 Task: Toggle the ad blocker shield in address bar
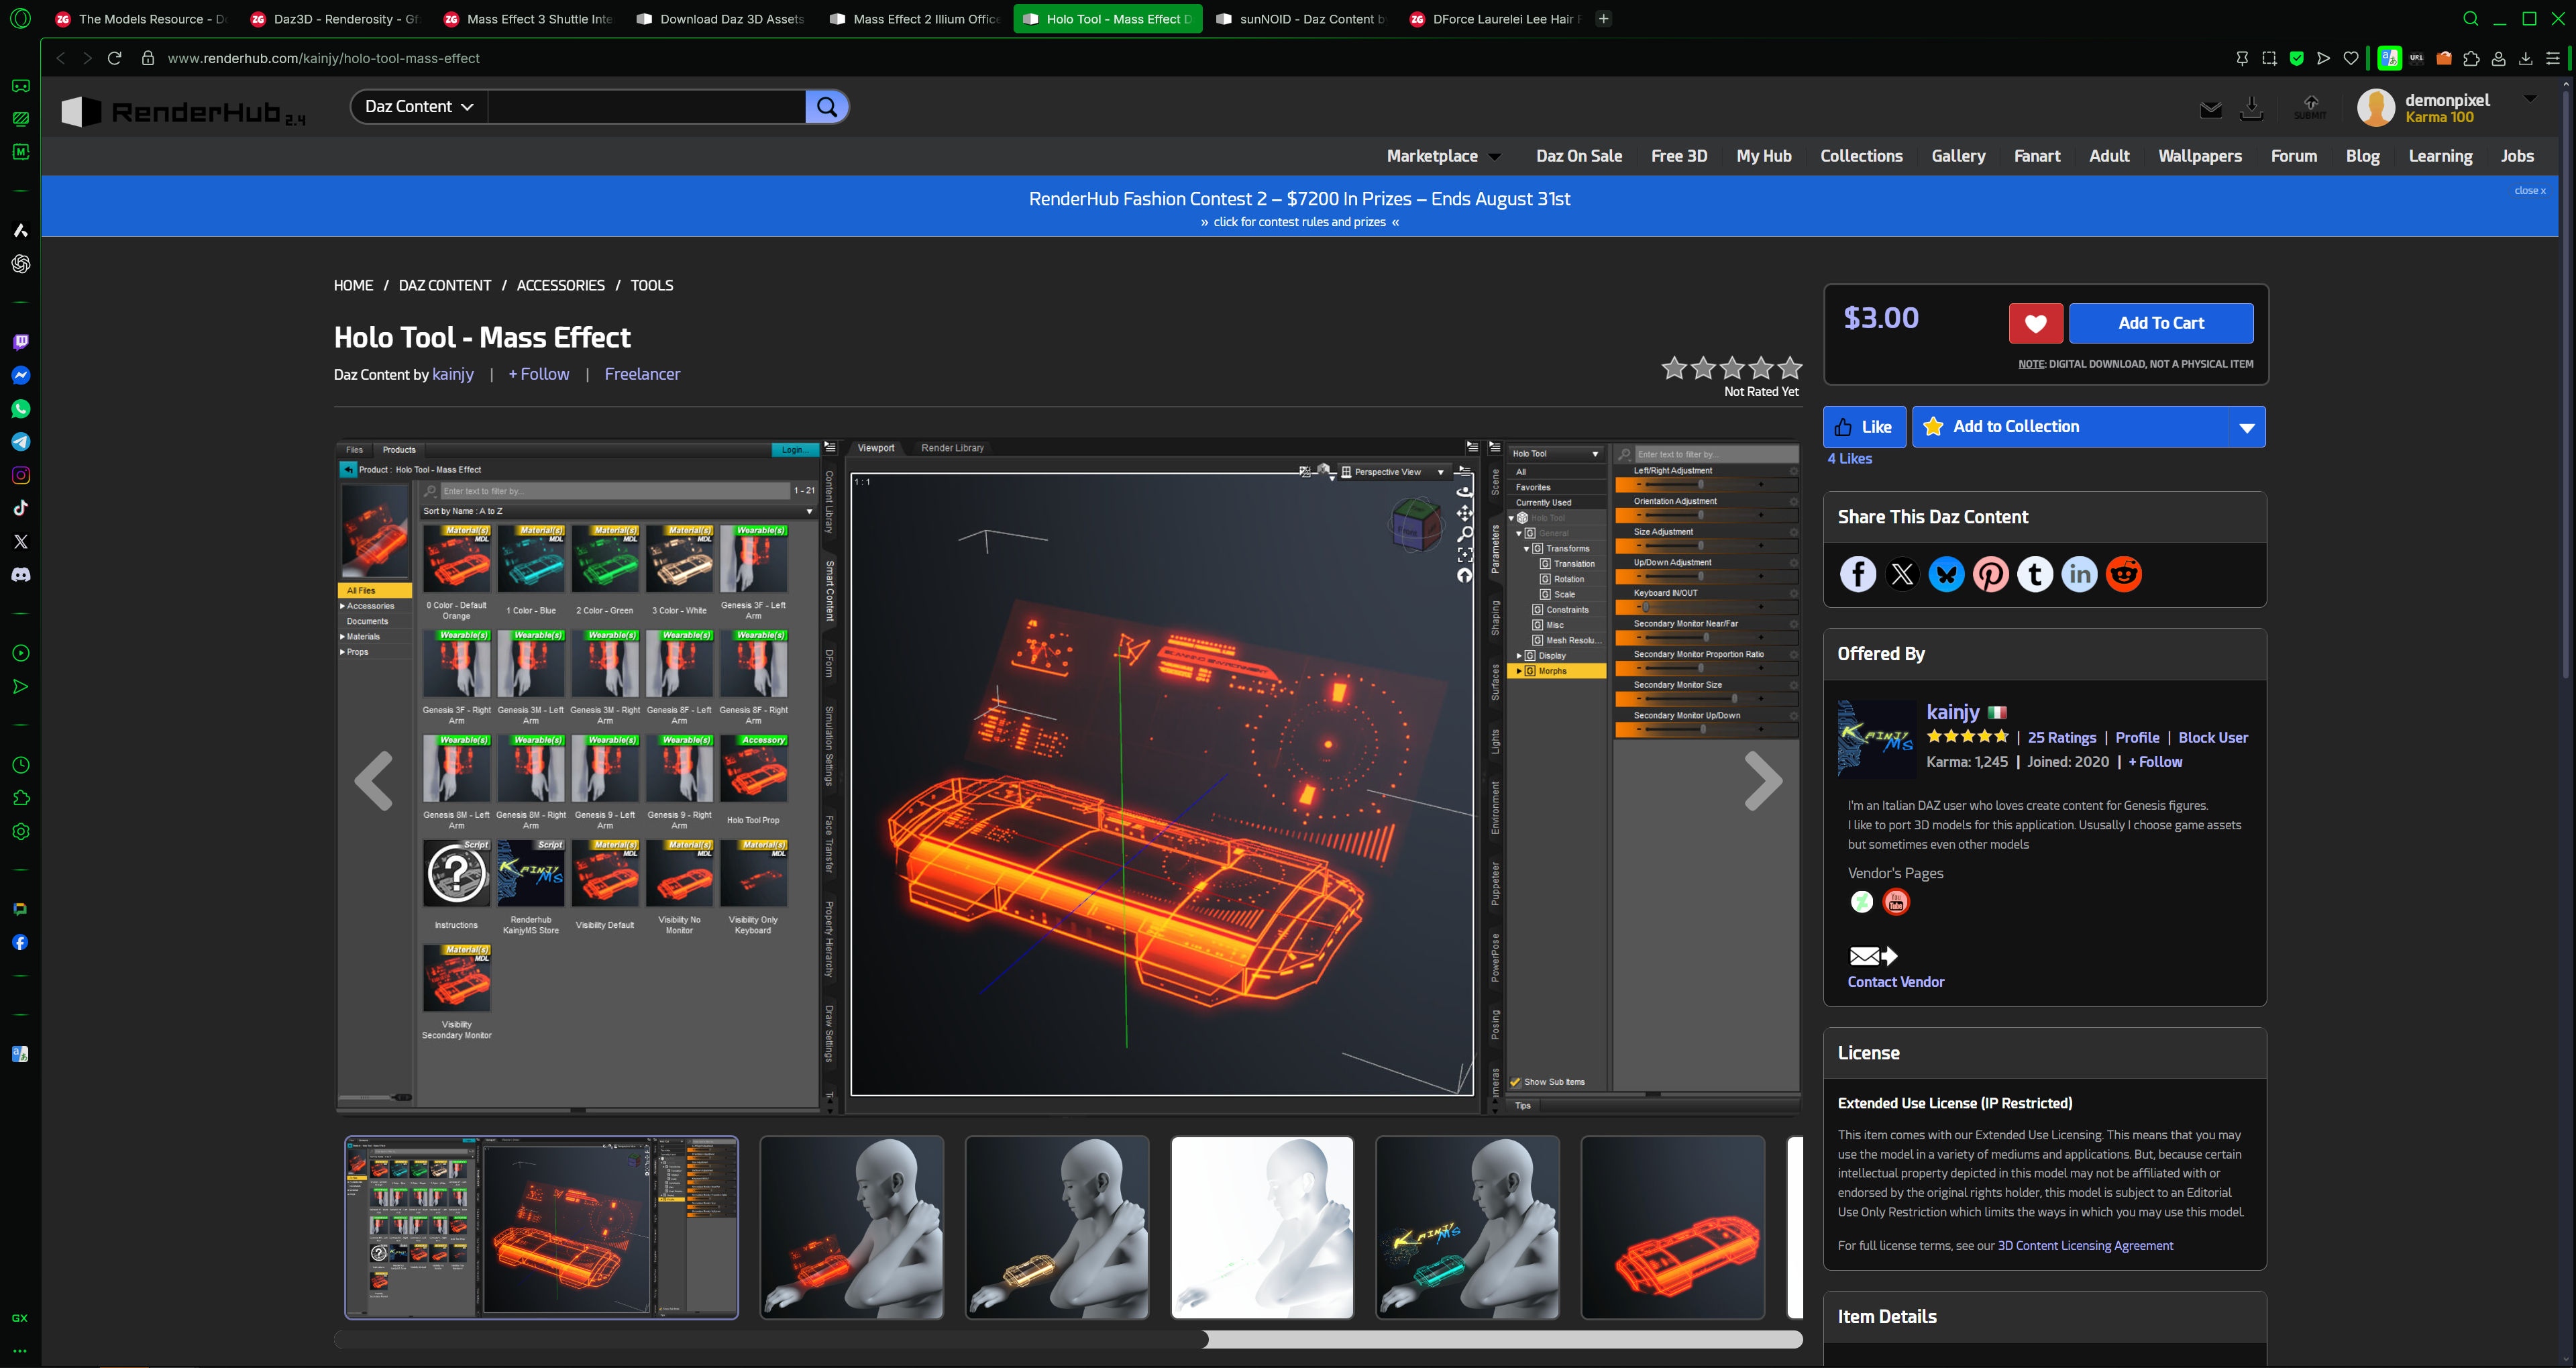coord(2297,58)
